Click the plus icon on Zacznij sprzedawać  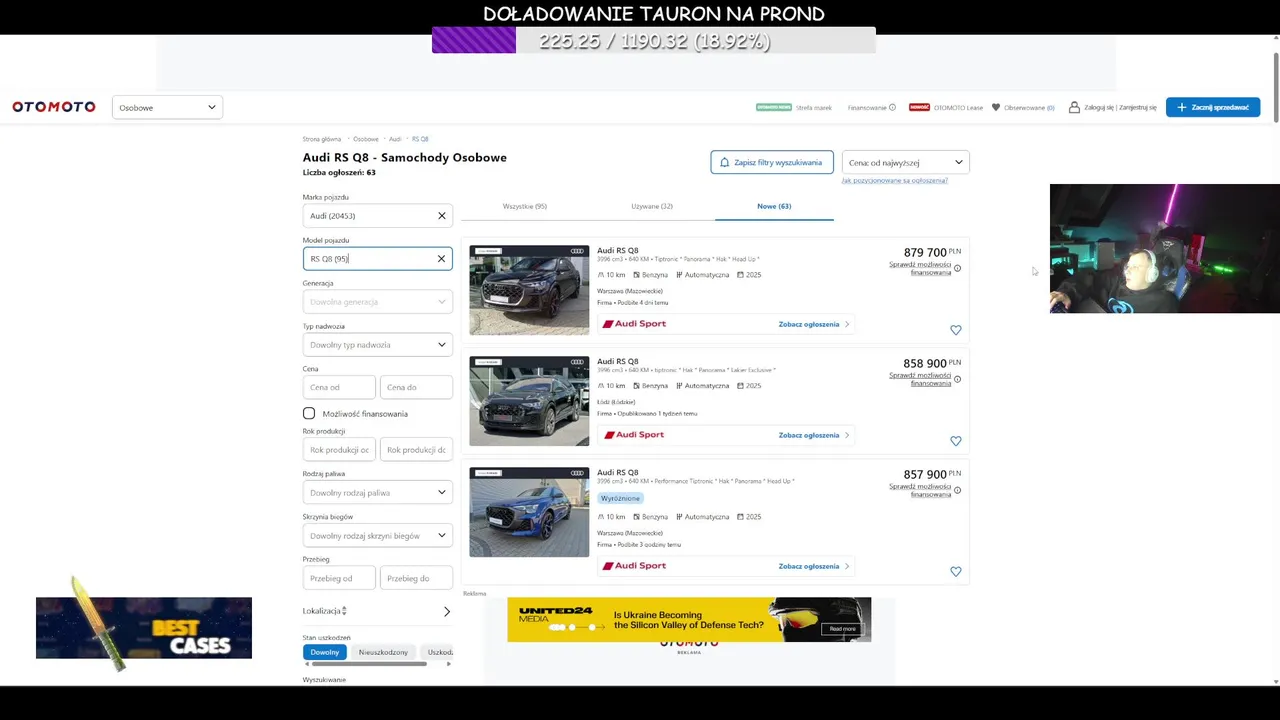1182,107
